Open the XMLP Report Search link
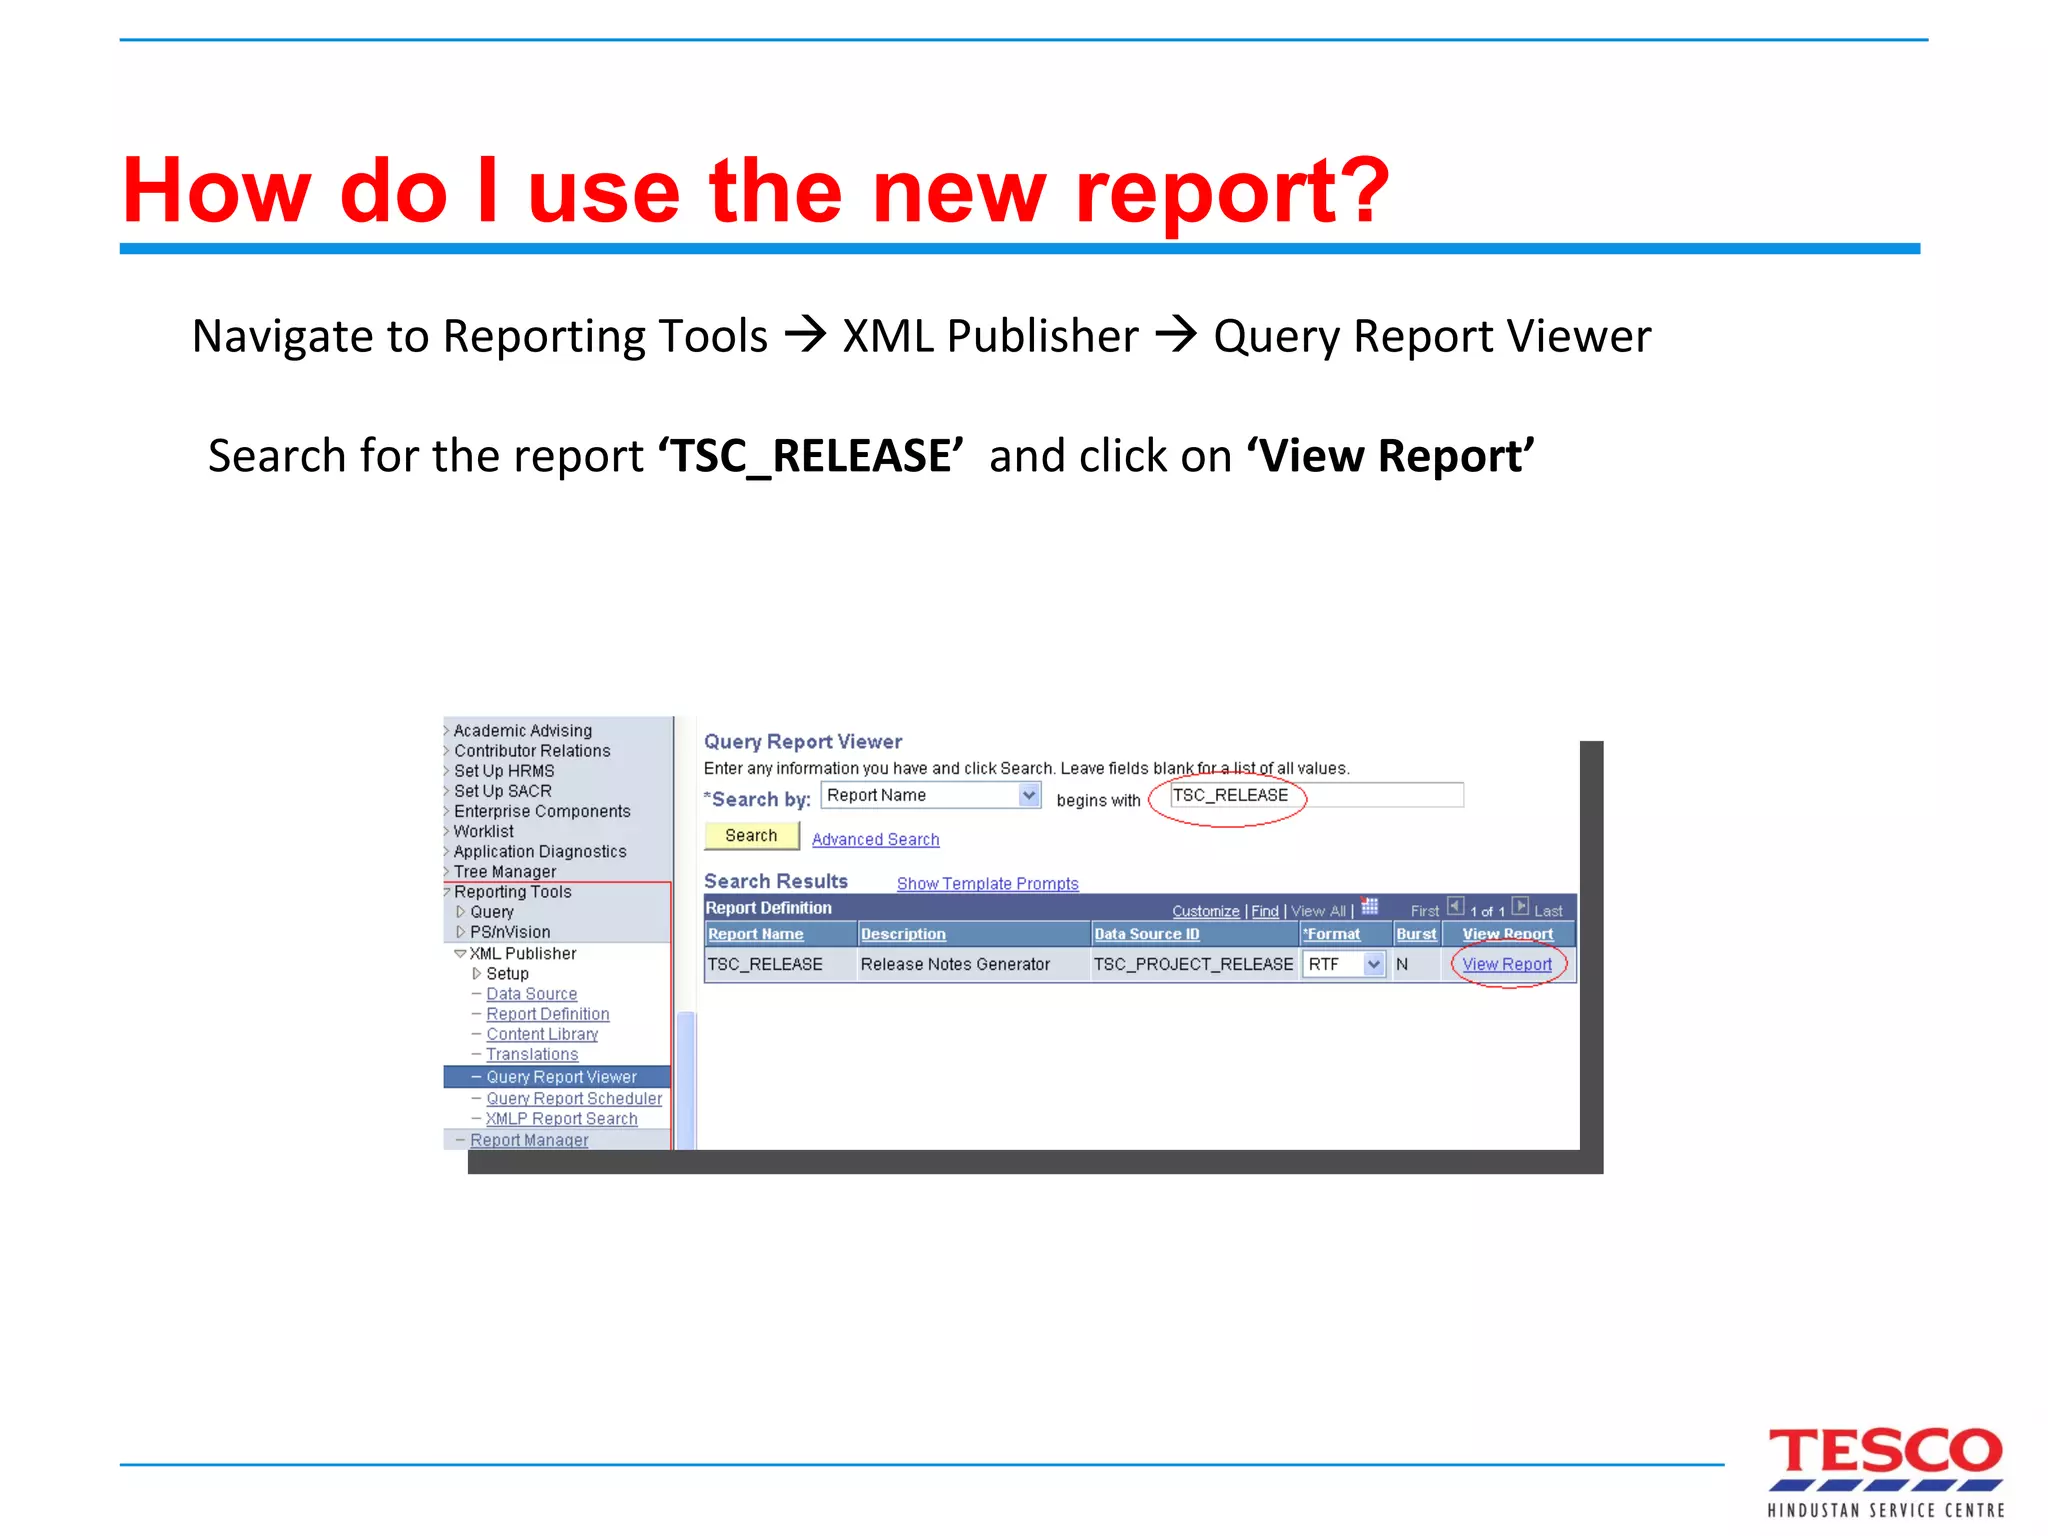Image resolution: width=2048 pixels, height=1536 pixels. click(x=562, y=1119)
